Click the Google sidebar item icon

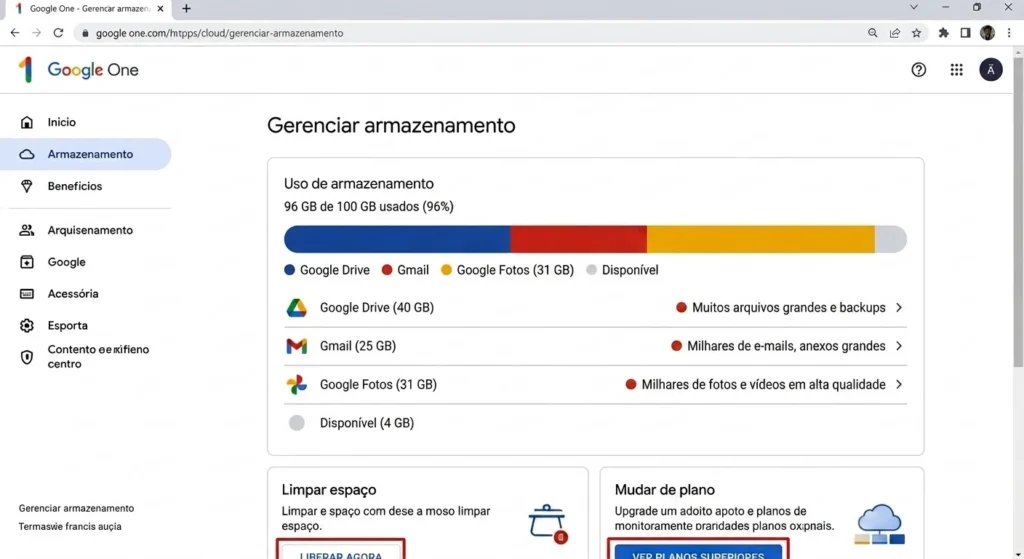click(27, 262)
